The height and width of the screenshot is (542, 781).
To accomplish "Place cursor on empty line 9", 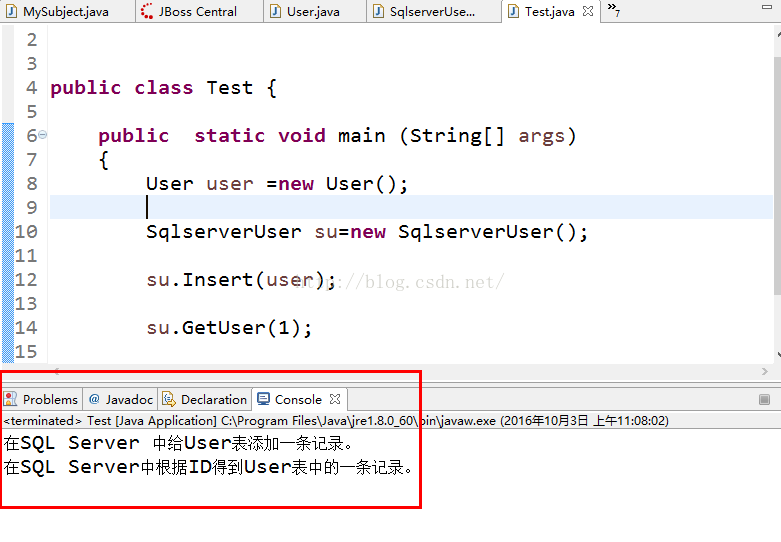I will click(x=411, y=207).
